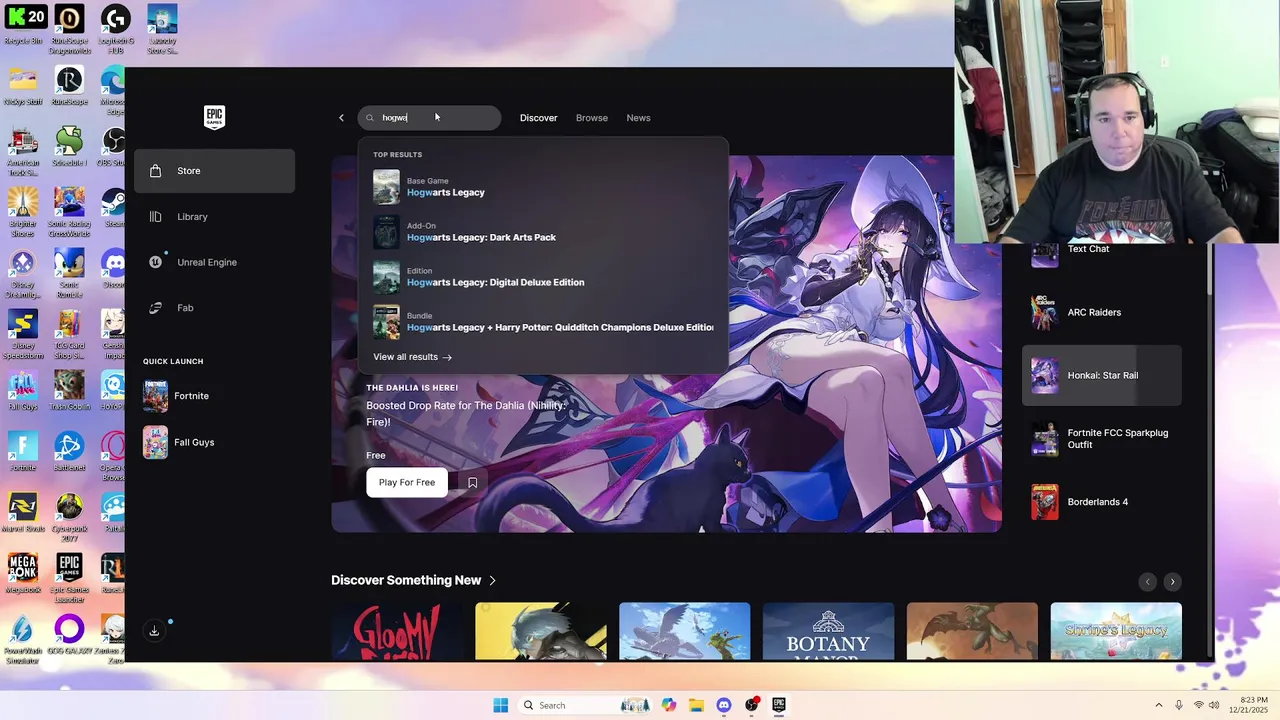The image size is (1280, 720).
Task: Show hidden system tray icons
Action: pos(1159,705)
